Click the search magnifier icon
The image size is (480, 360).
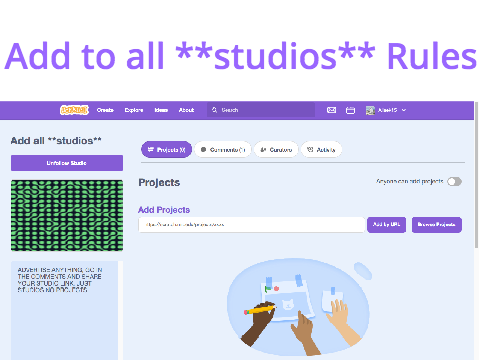(214, 110)
